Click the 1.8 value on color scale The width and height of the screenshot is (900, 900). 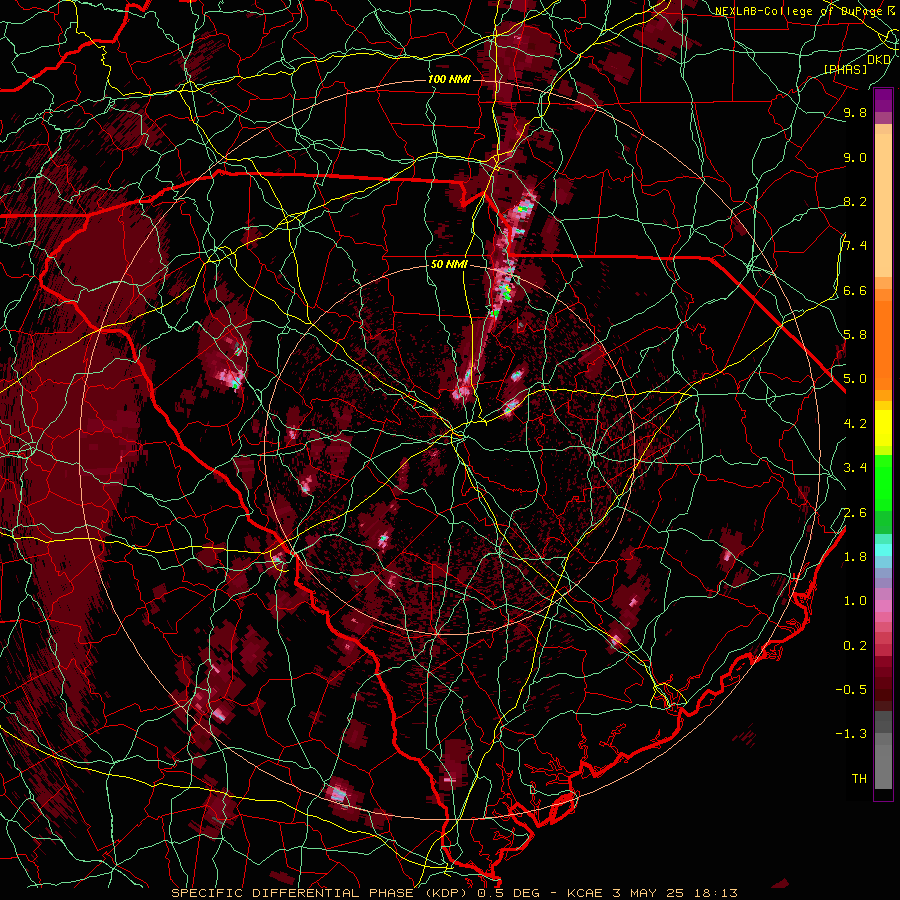tap(855, 557)
